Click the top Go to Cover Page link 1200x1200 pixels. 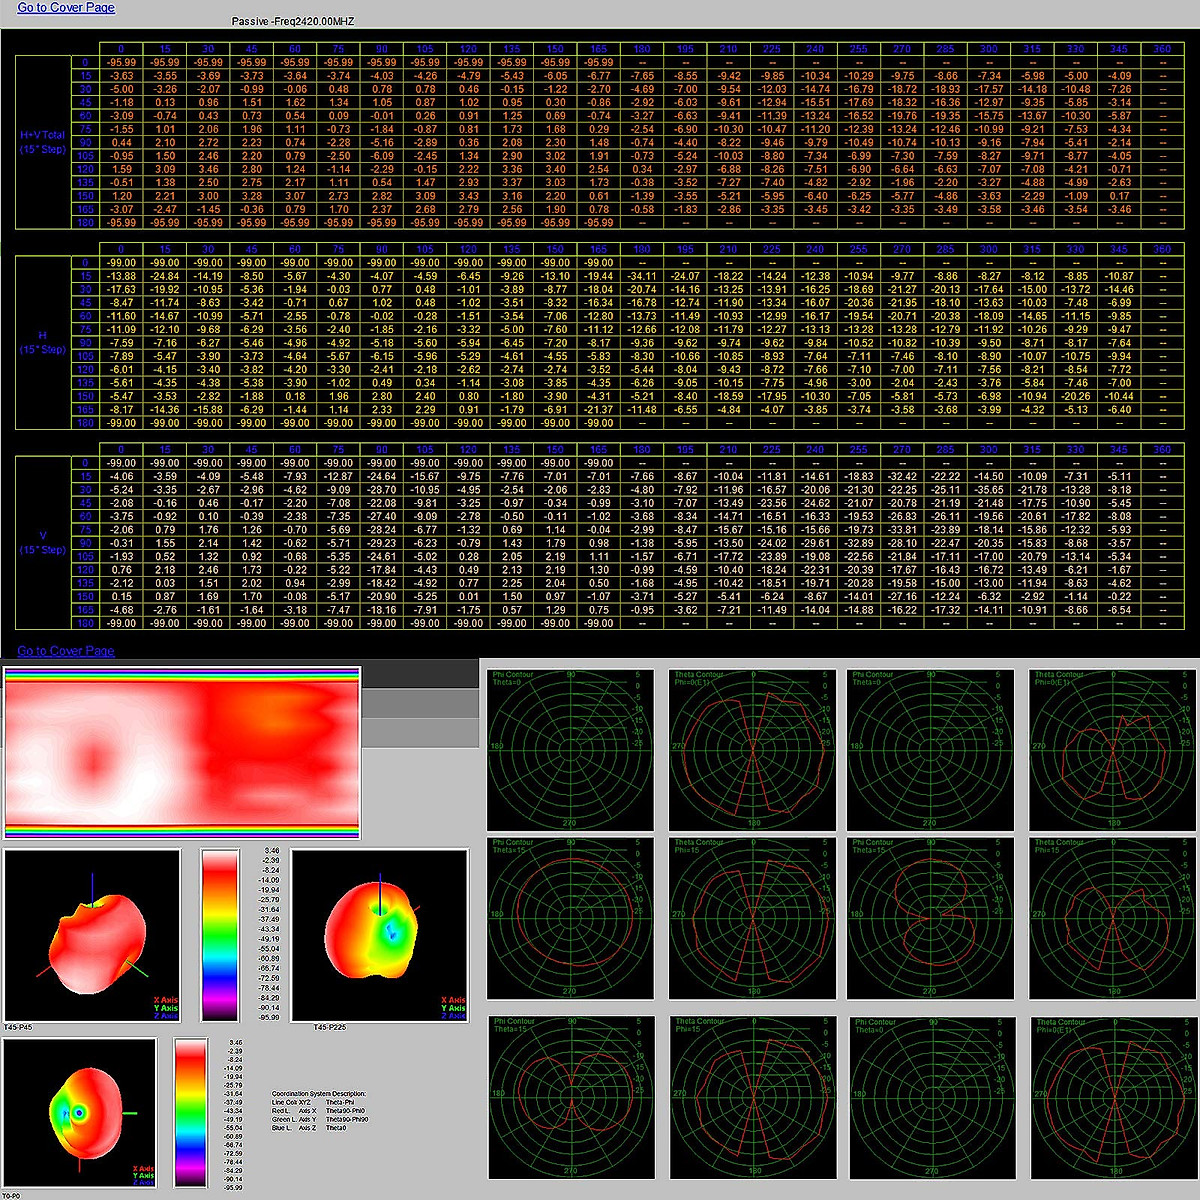coord(66,8)
